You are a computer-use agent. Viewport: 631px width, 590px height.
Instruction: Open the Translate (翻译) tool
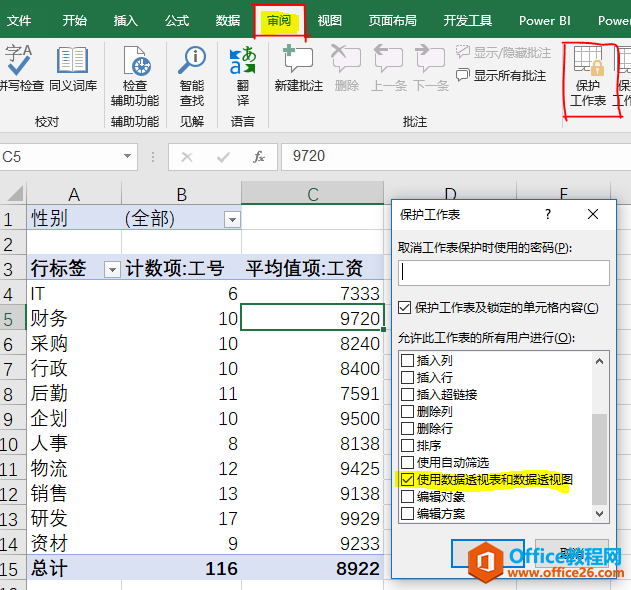243,76
